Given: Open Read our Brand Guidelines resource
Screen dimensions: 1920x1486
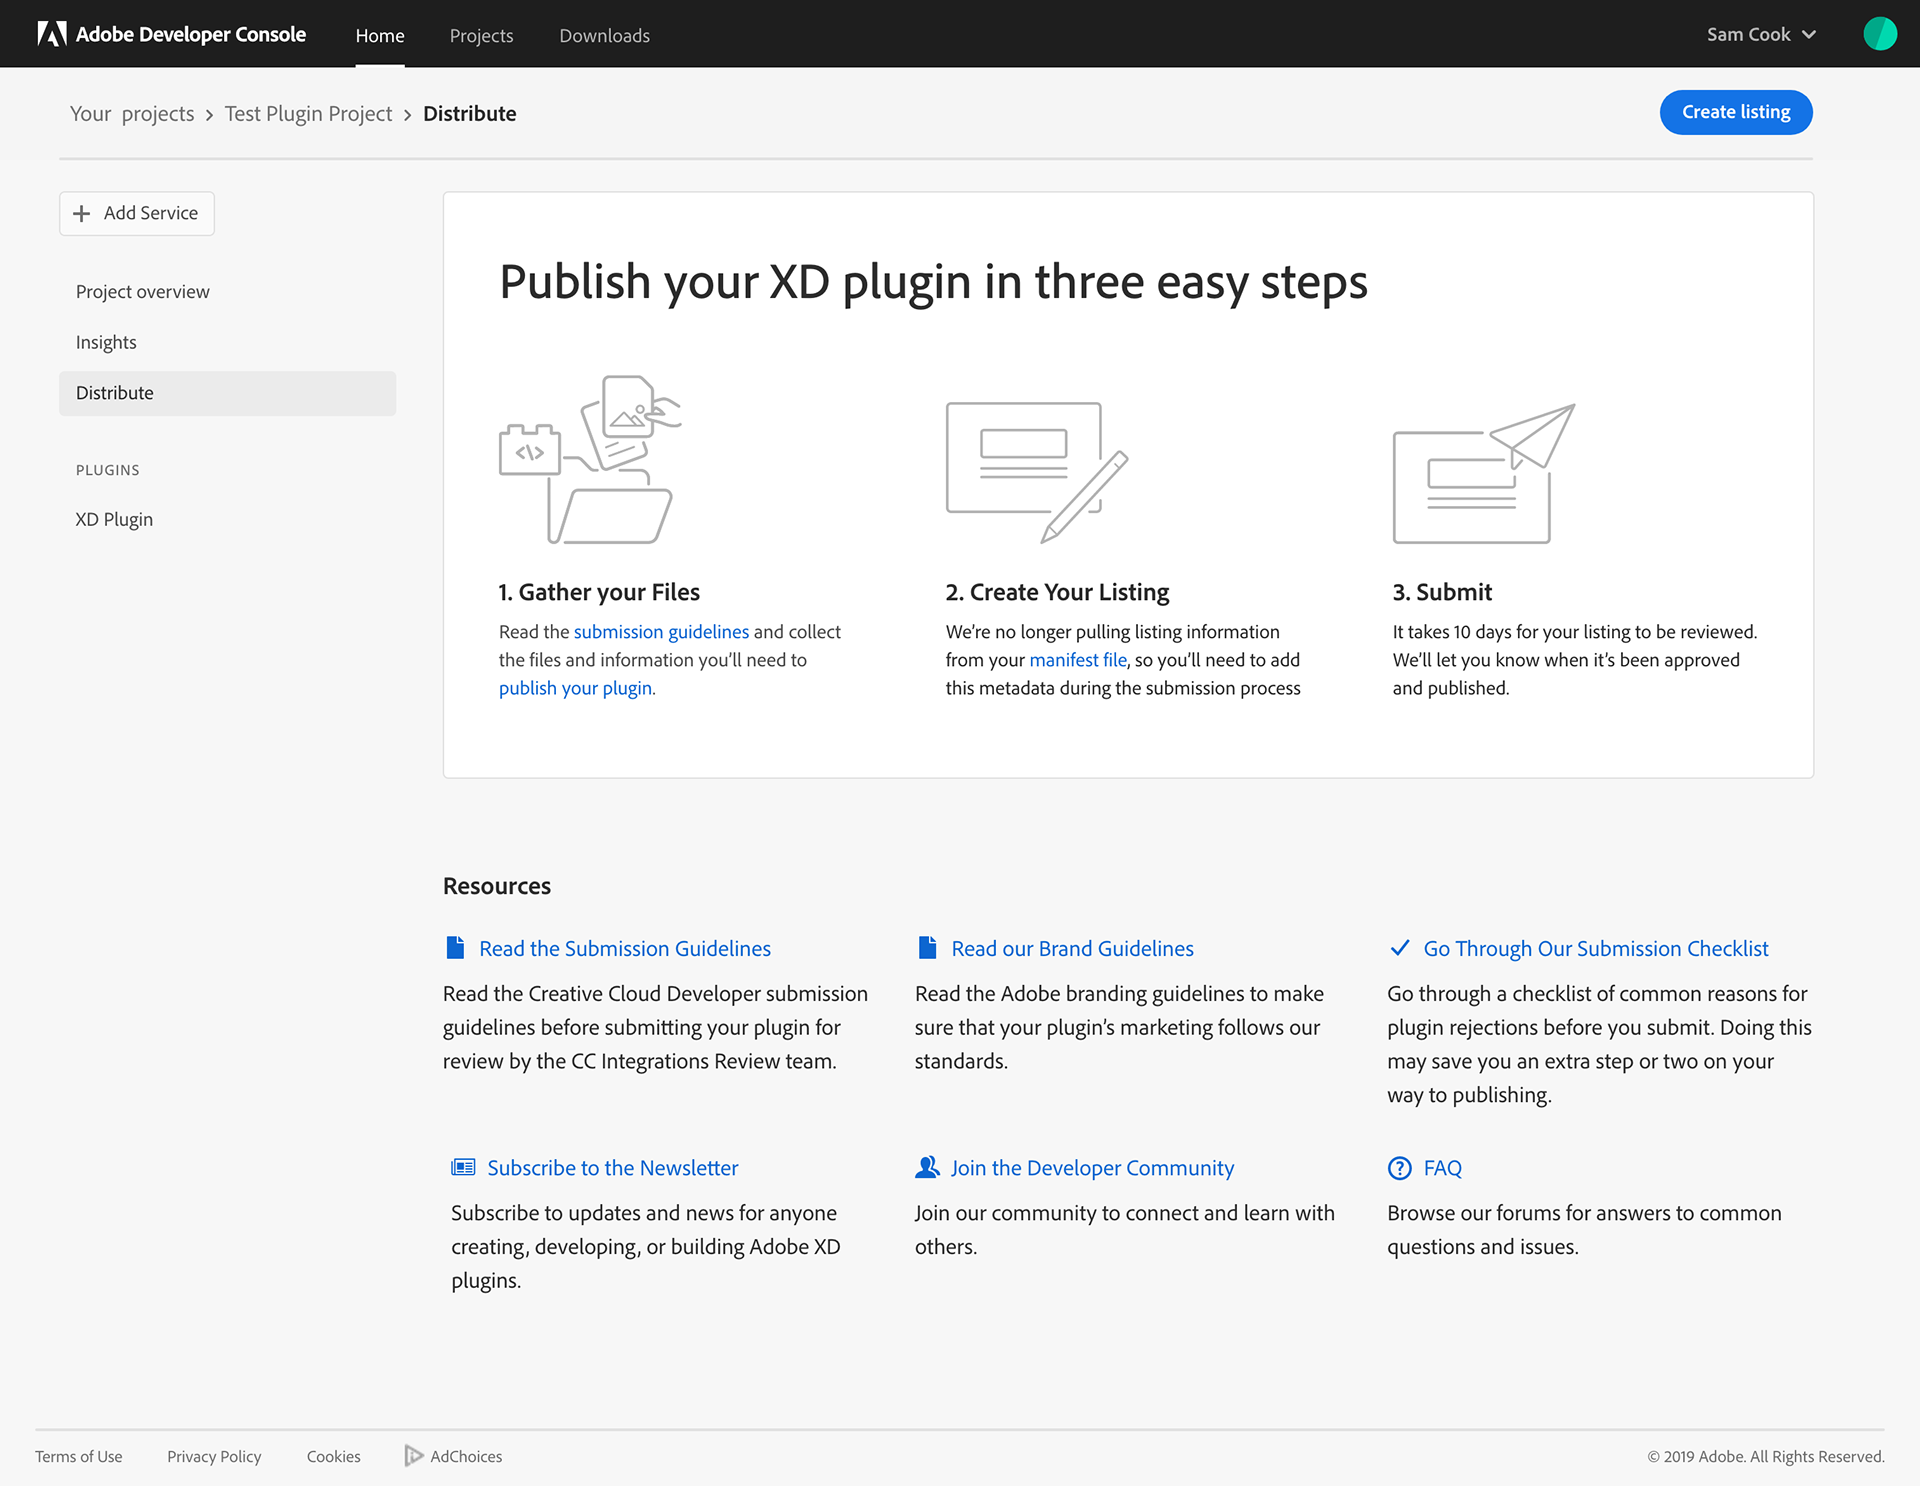Looking at the screenshot, I should tap(1072, 948).
